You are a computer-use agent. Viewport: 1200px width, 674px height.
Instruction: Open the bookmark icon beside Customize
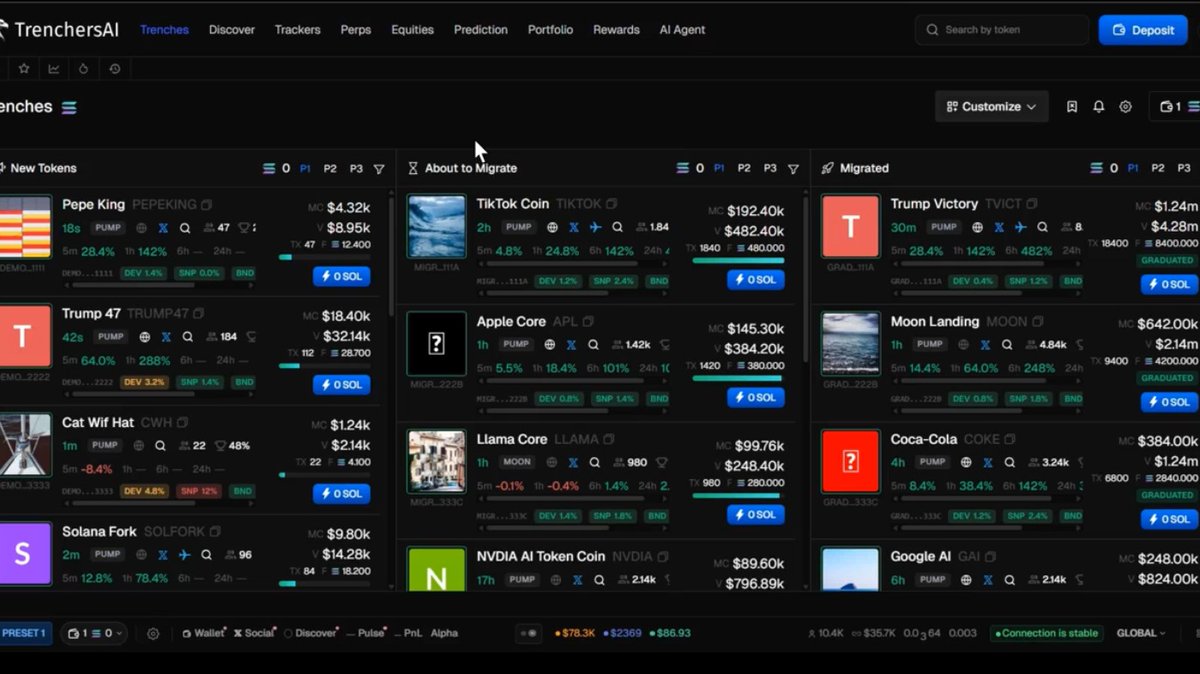point(1072,107)
